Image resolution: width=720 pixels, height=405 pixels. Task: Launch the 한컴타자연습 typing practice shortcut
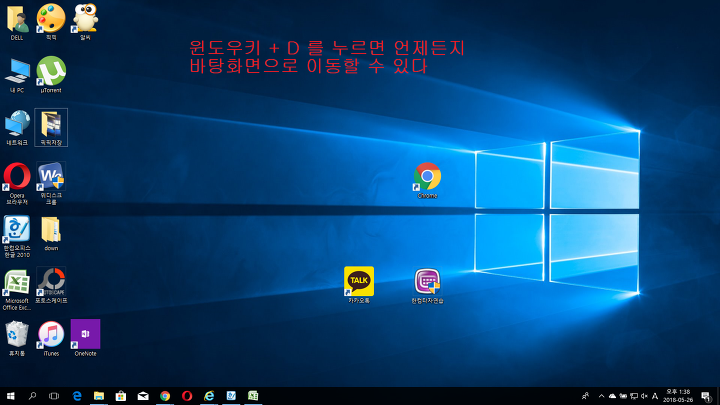427,286
